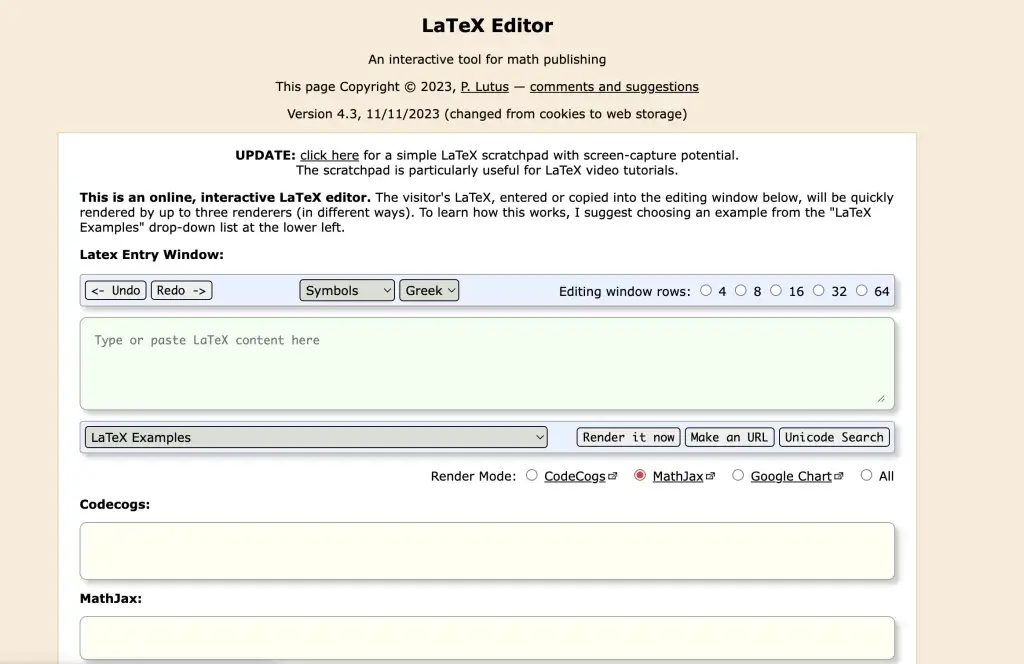Image resolution: width=1024 pixels, height=664 pixels.
Task: Set editing window rows to 16
Action: pyautogui.click(x=776, y=290)
